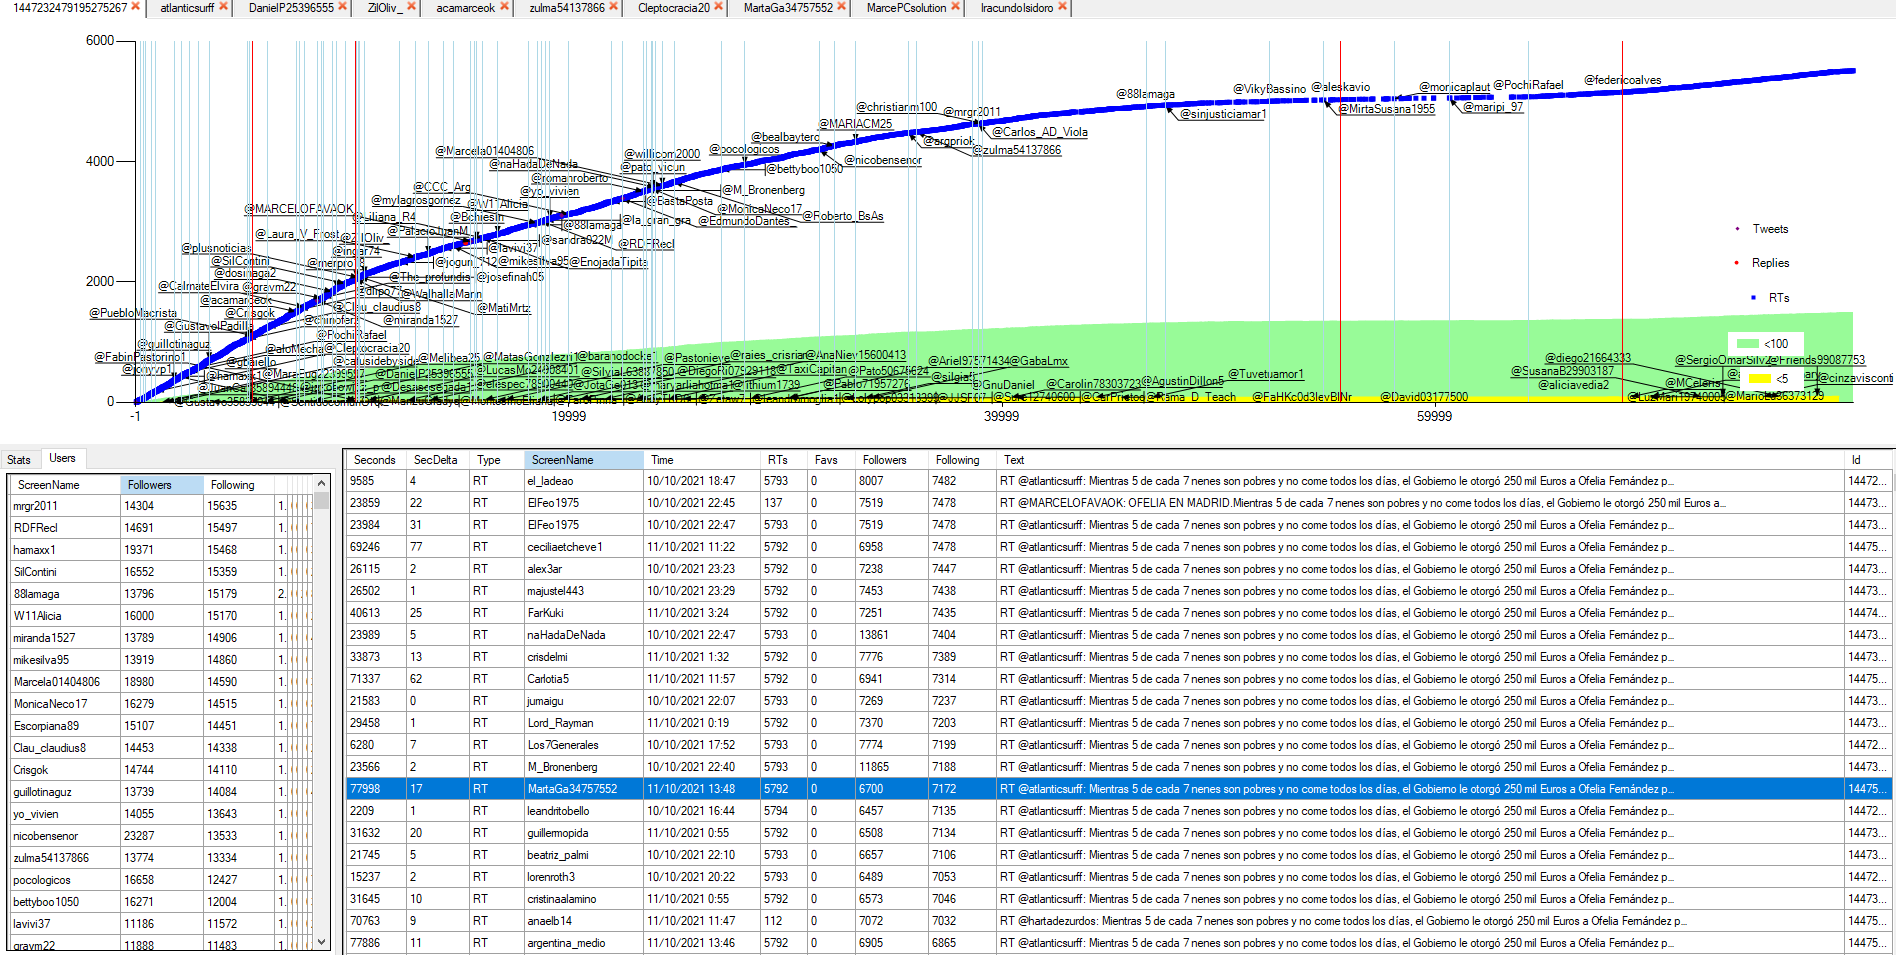This screenshot has height=955, width=1896.
Task: Close the MarcePCsolution tab
Action: [955, 7]
